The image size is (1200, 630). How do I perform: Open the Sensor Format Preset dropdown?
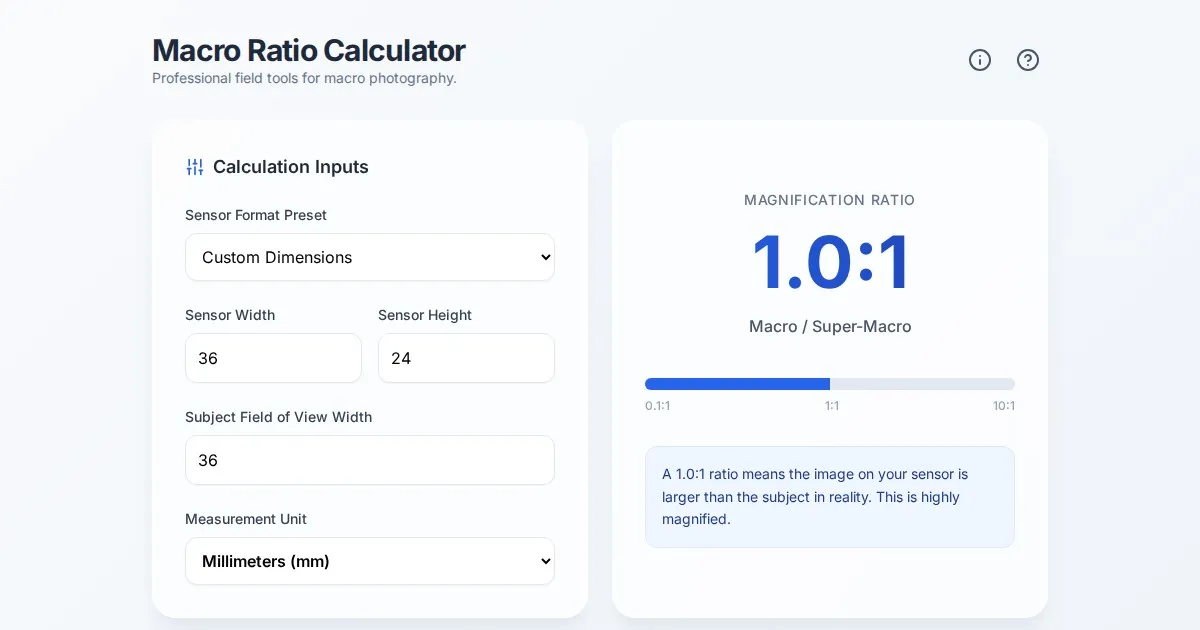pos(370,257)
